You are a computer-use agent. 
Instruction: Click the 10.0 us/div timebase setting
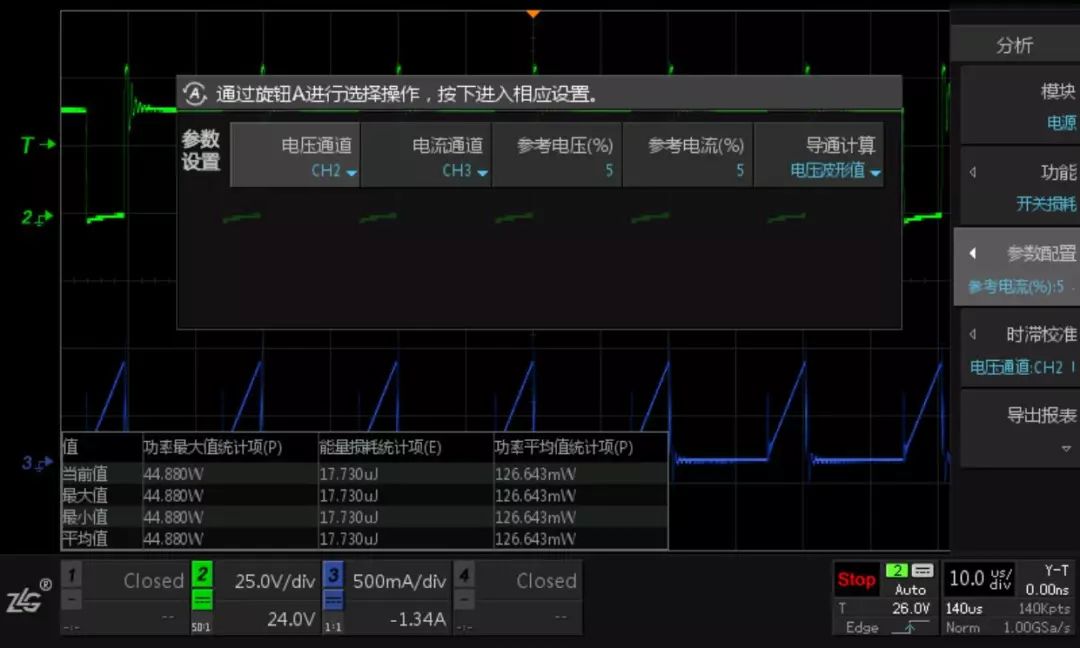tap(979, 578)
